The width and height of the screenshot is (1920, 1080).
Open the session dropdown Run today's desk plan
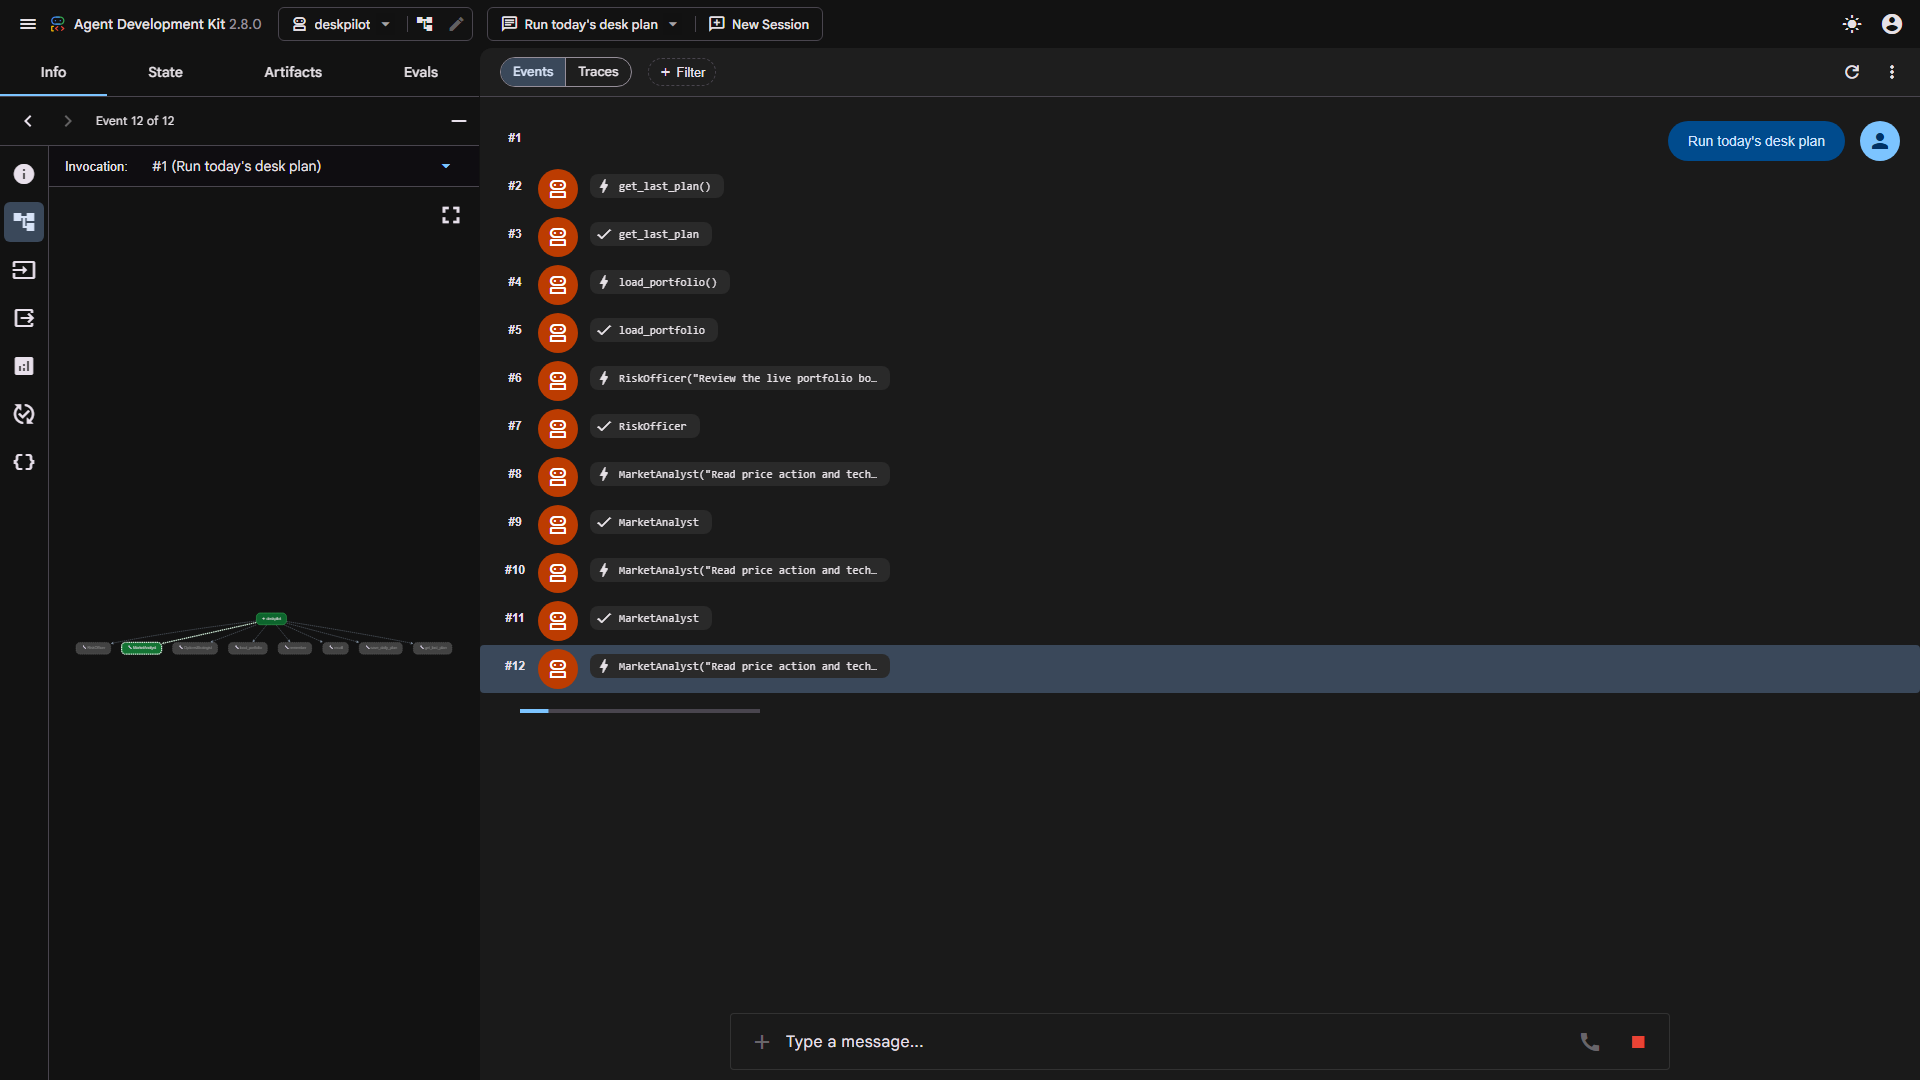point(590,24)
